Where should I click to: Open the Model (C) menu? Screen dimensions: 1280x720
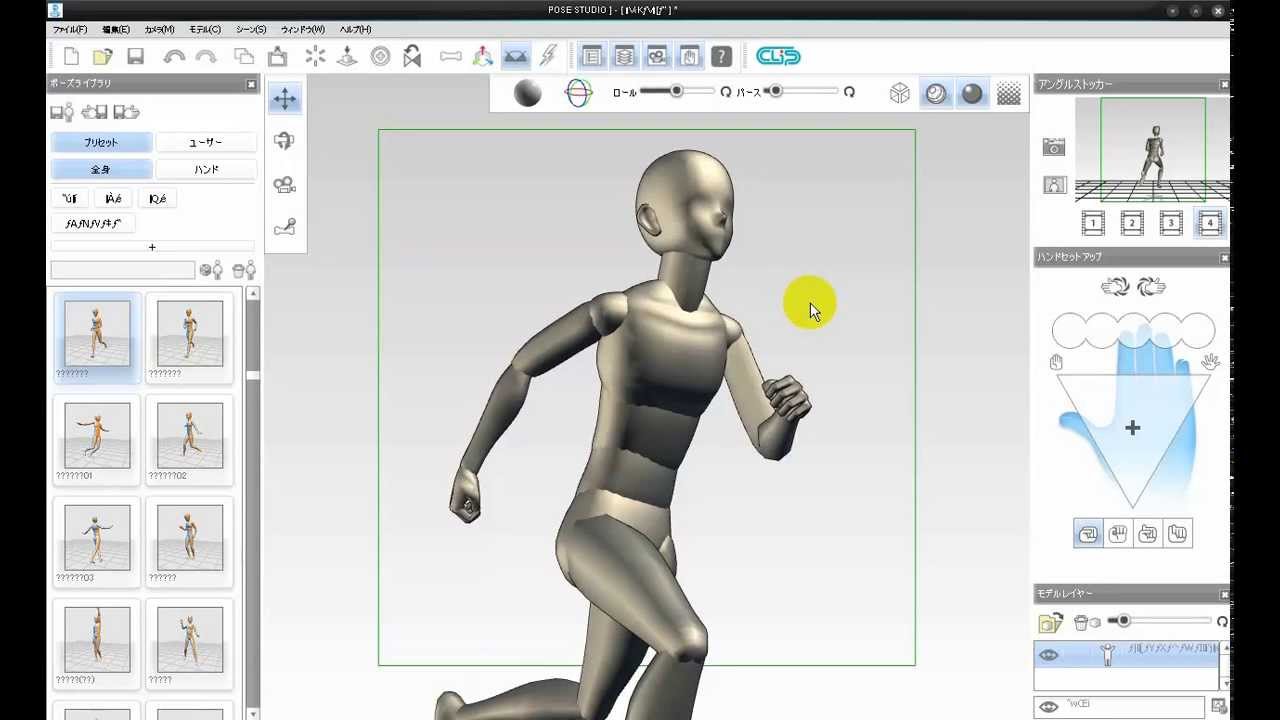[205, 30]
